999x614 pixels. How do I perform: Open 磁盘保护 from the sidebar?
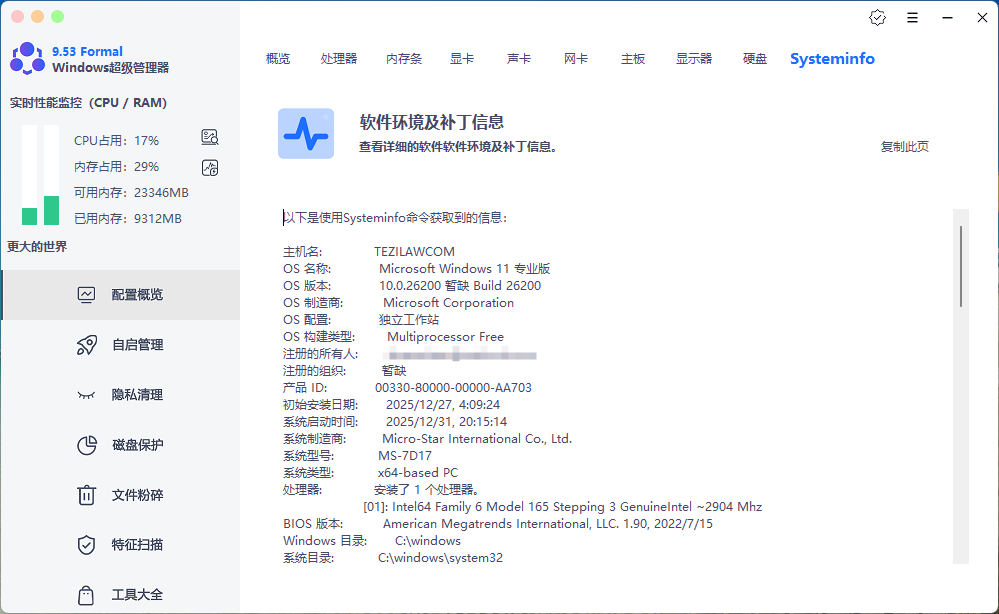click(x=88, y=444)
